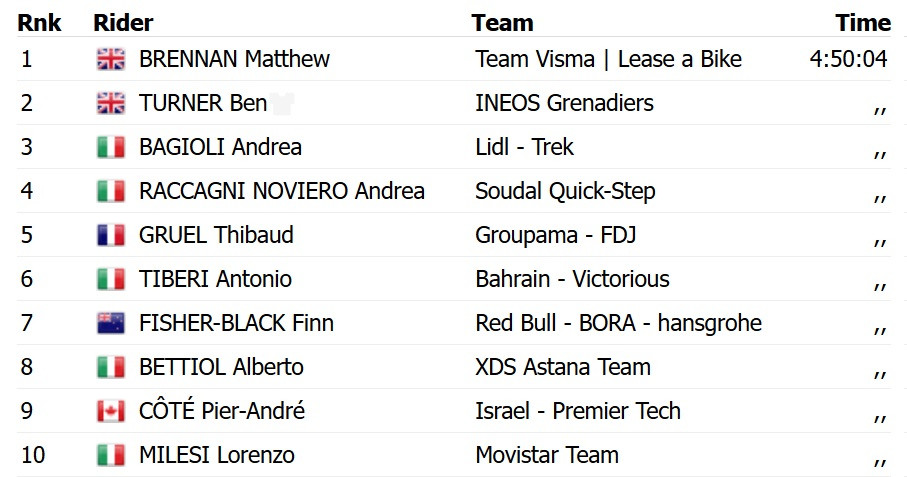Sort results by the Rnk column header
907x477 pixels.
click(39, 22)
